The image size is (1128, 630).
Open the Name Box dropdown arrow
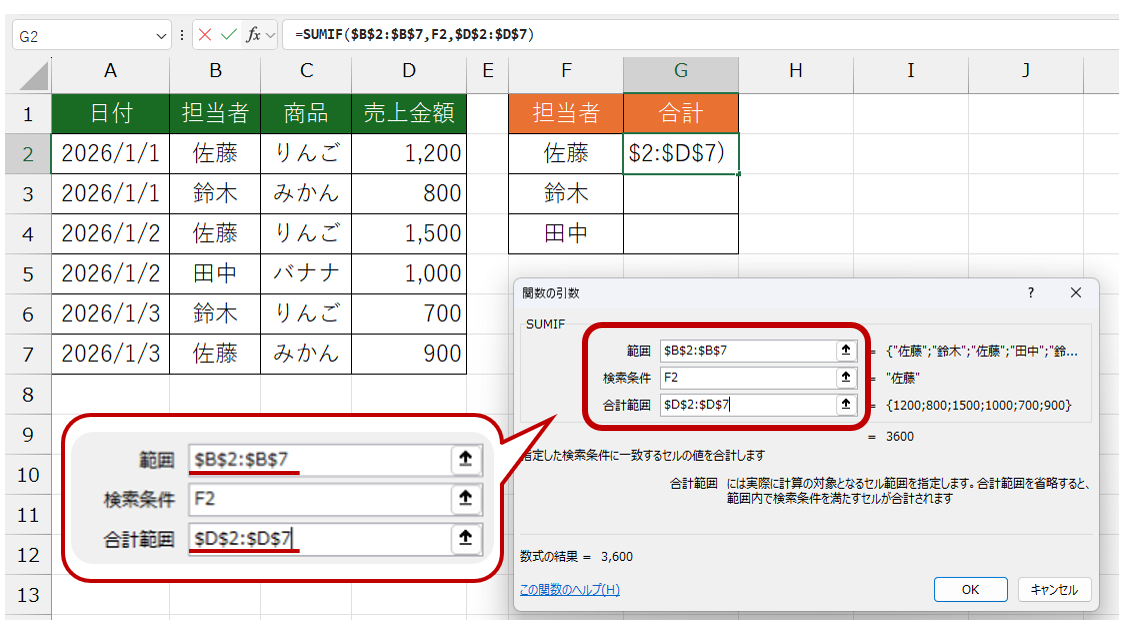pyautogui.click(x=163, y=35)
